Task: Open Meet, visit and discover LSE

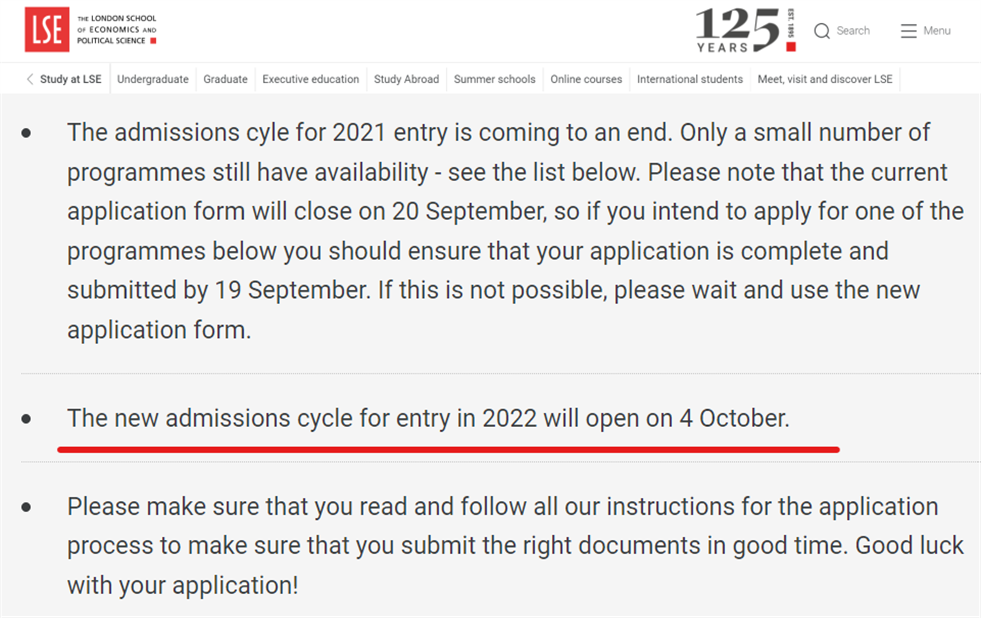Action: (825, 79)
